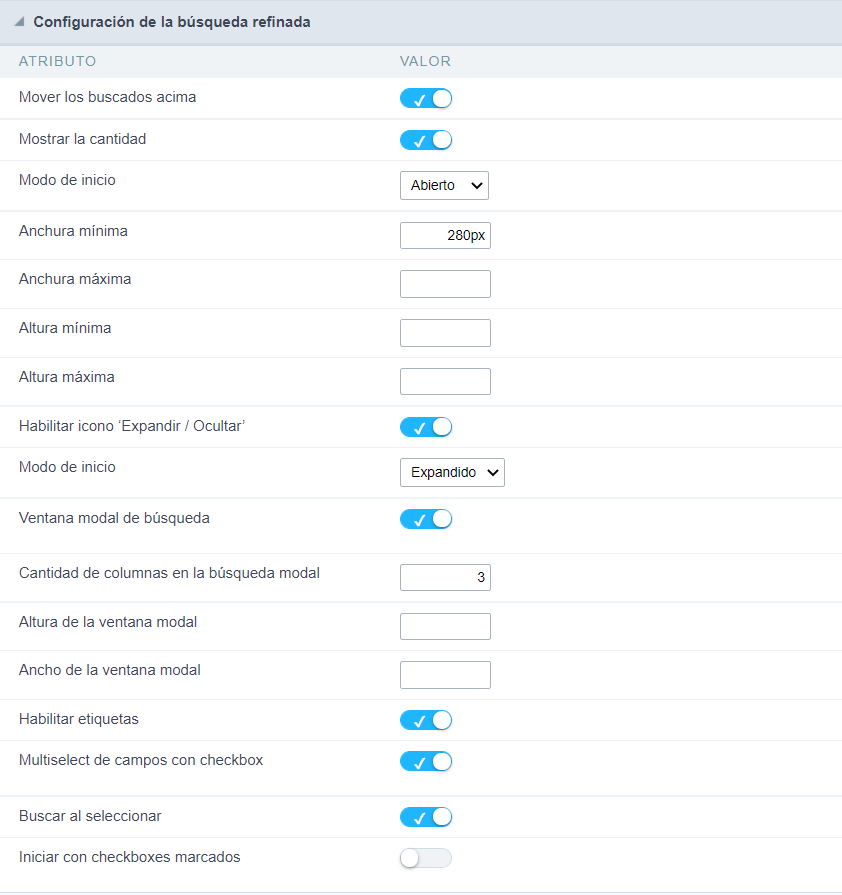Toggle Mostrar la cantidad off
Image resolution: width=842 pixels, height=895 pixels.
coord(426,139)
